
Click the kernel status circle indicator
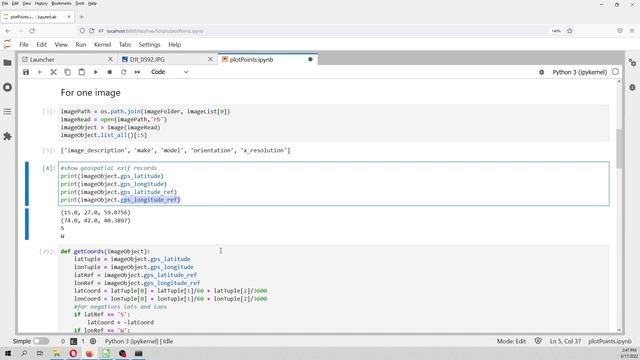(x=616, y=72)
